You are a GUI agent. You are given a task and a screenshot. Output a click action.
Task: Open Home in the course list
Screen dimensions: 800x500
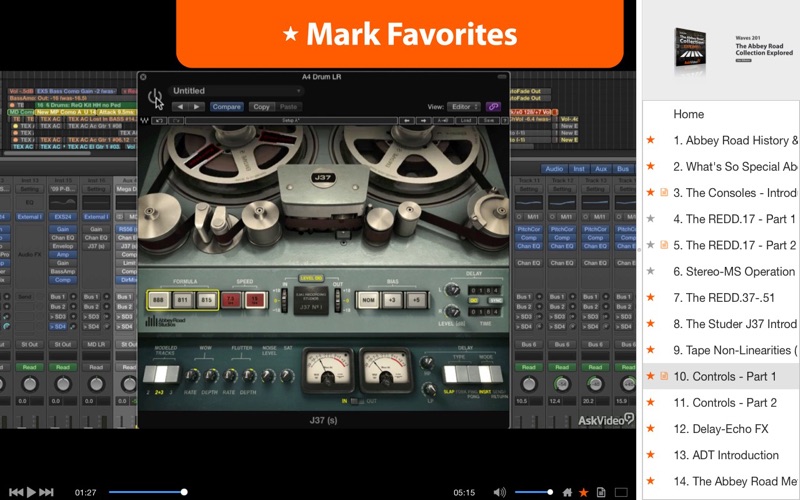(x=688, y=114)
